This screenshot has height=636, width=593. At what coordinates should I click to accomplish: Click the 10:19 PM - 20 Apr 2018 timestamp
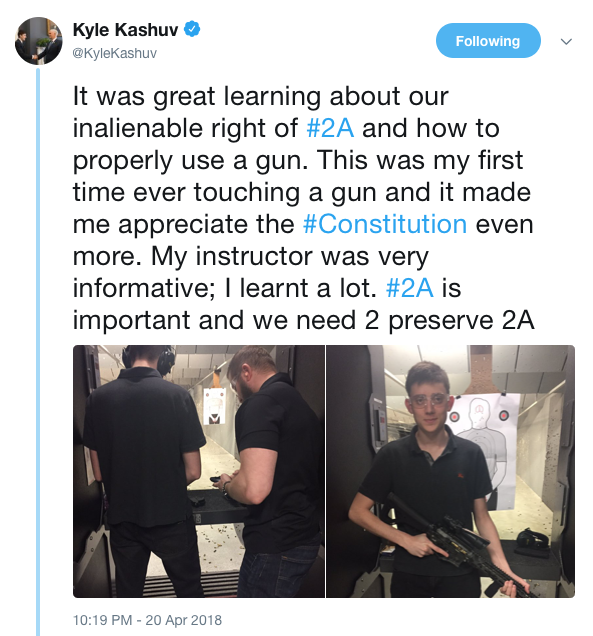click(147, 620)
